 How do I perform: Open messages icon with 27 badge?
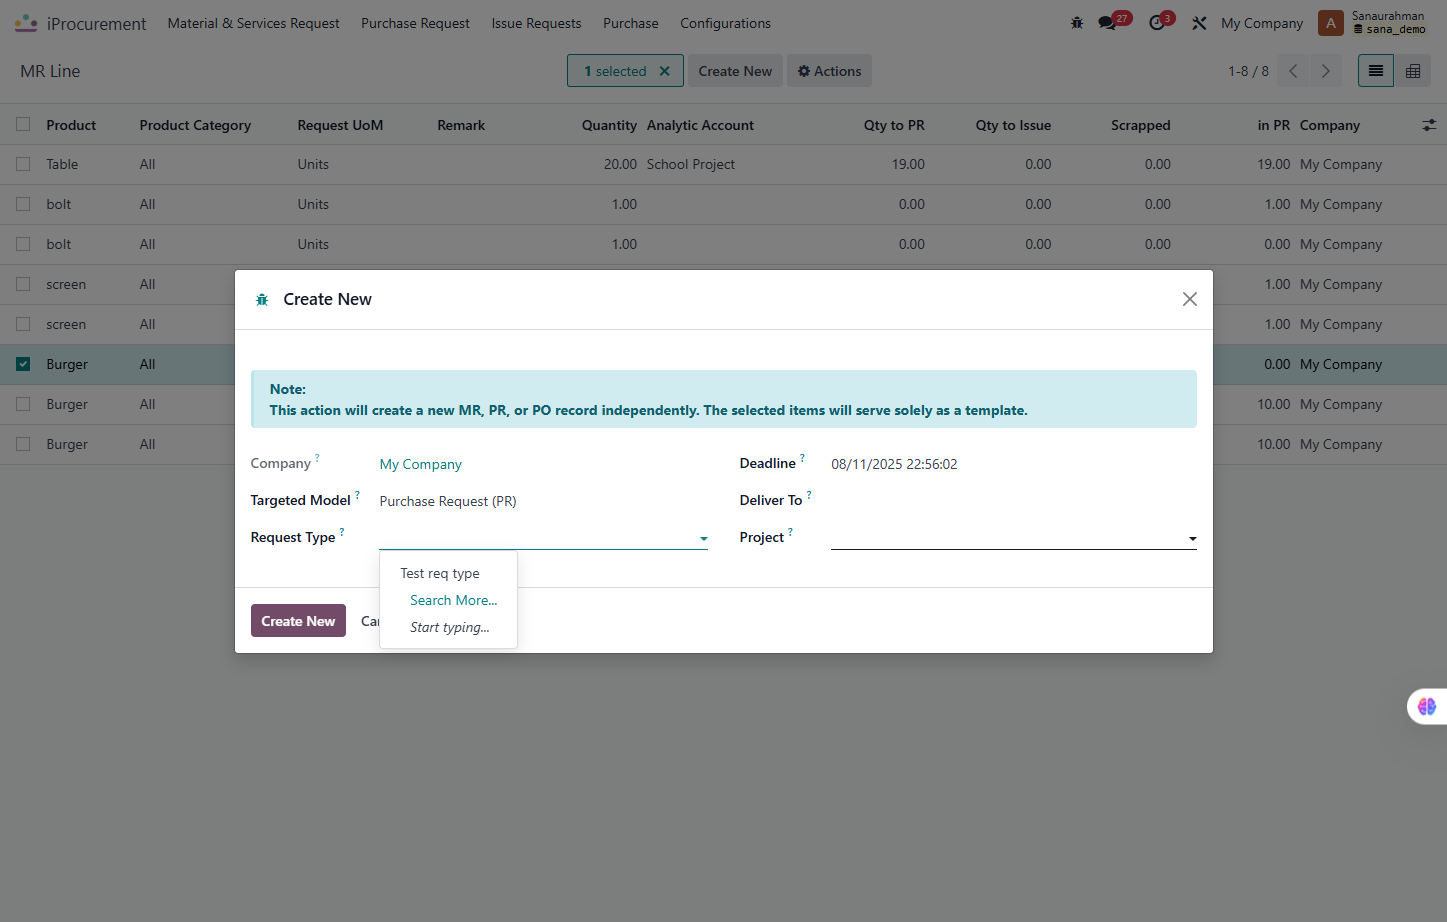(x=1108, y=23)
